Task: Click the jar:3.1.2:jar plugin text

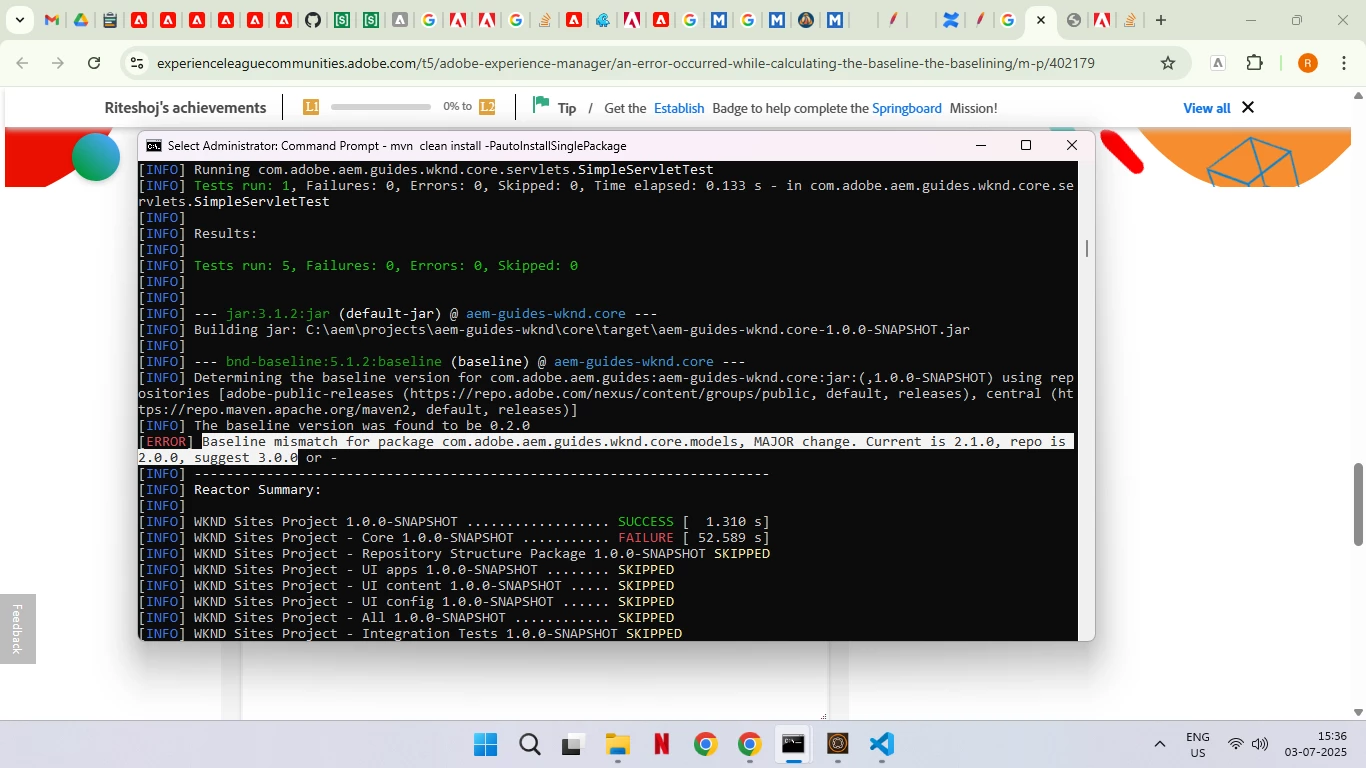Action: pyautogui.click(x=278, y=314)
